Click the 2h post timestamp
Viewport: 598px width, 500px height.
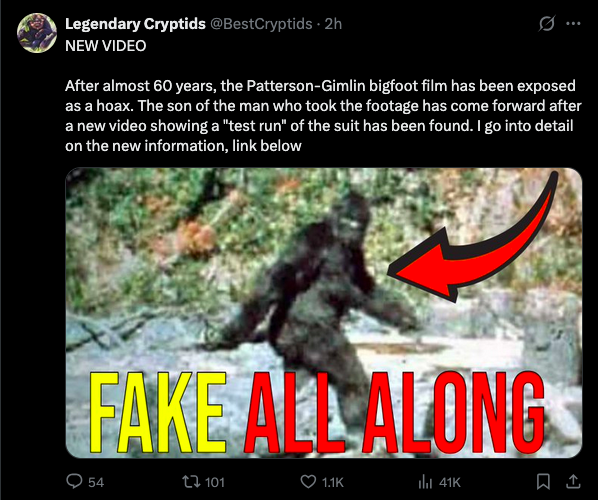[x=333, y=24]
